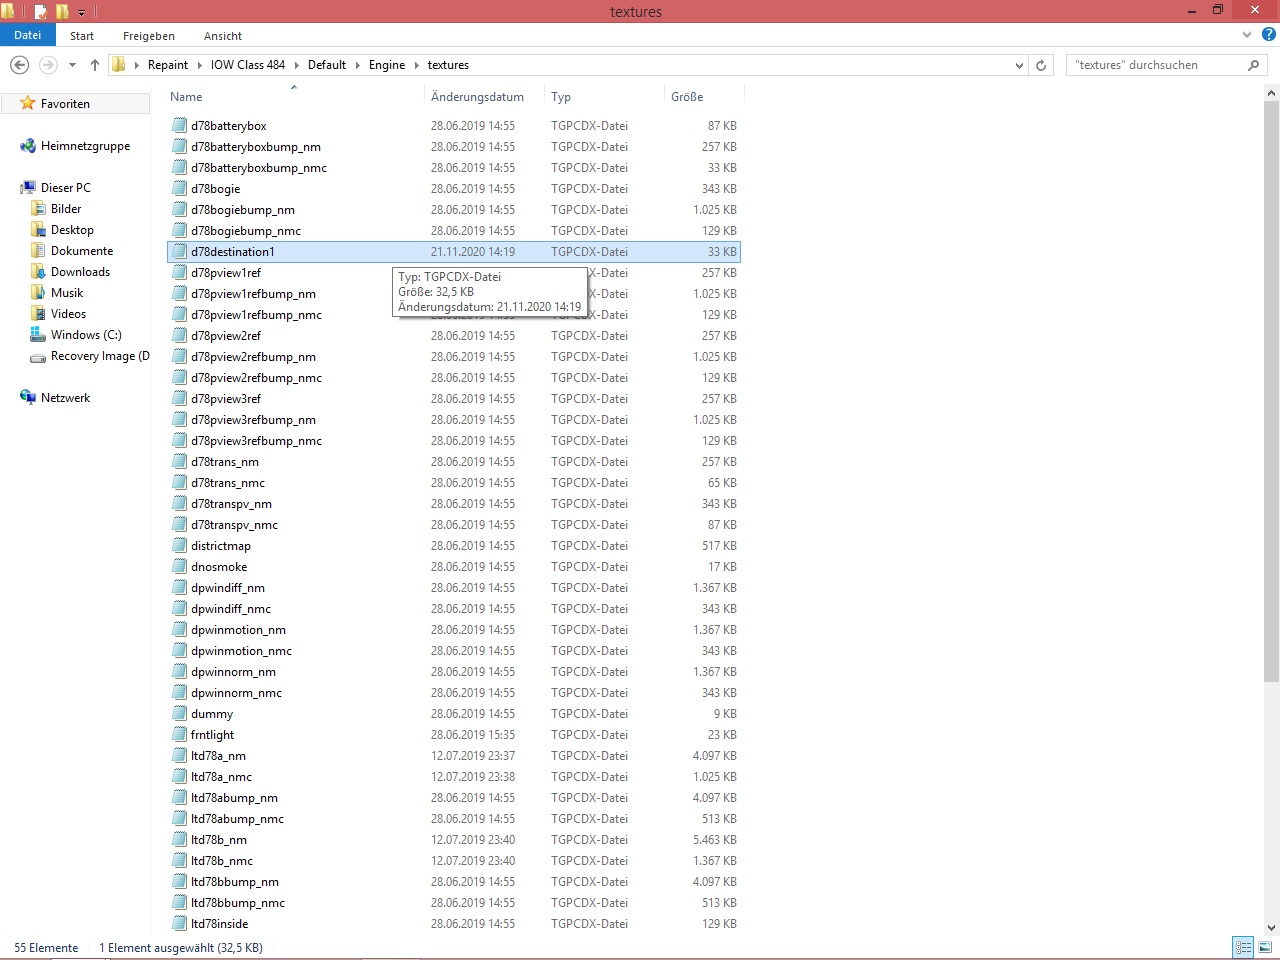The image size is (1280, 960).
Task: Open the Ansicht ribbon tab
Action: tap(223, 36)
